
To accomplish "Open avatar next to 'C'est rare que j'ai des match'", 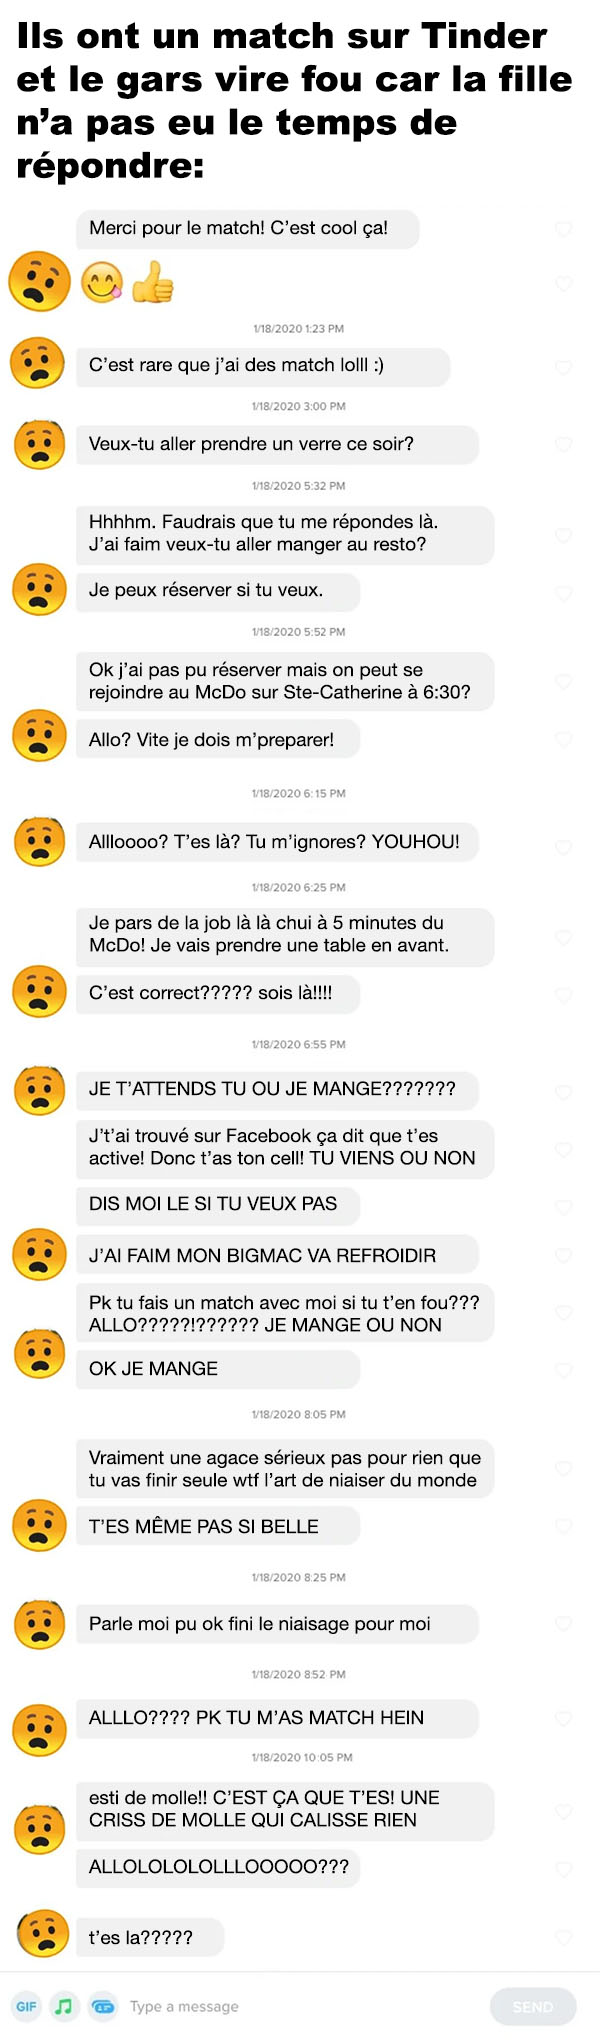I will click(38, 363).
